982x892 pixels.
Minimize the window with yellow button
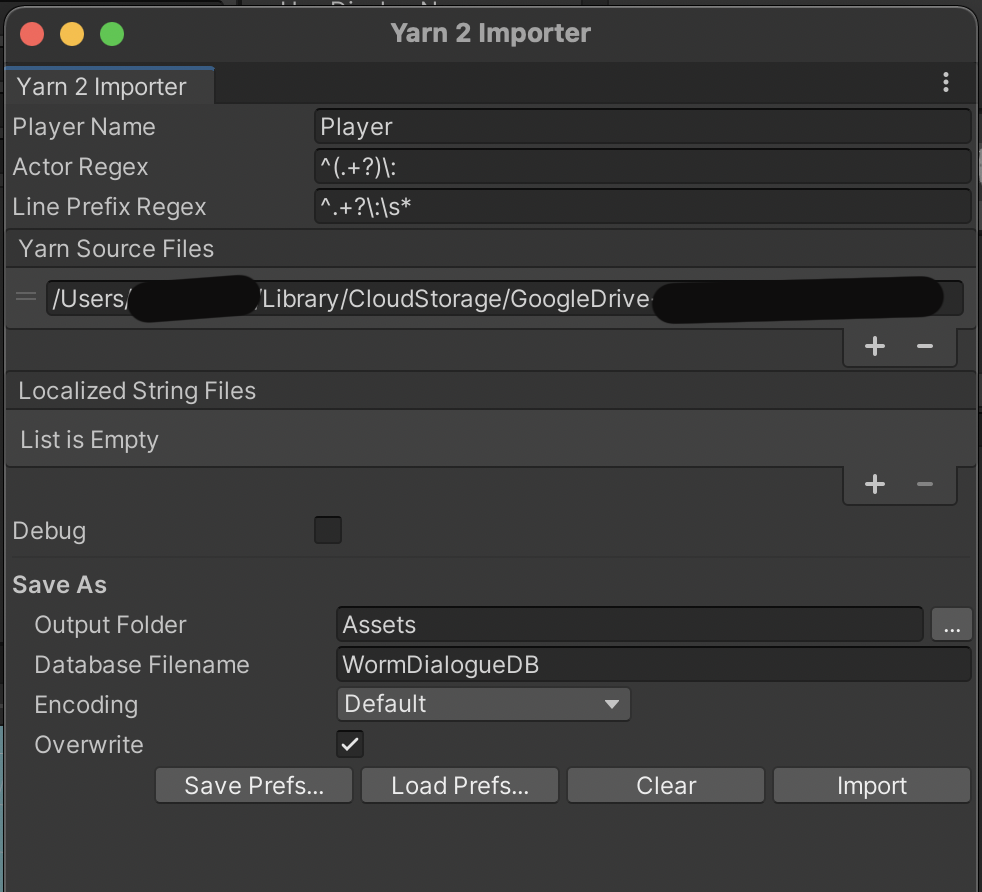72,34
